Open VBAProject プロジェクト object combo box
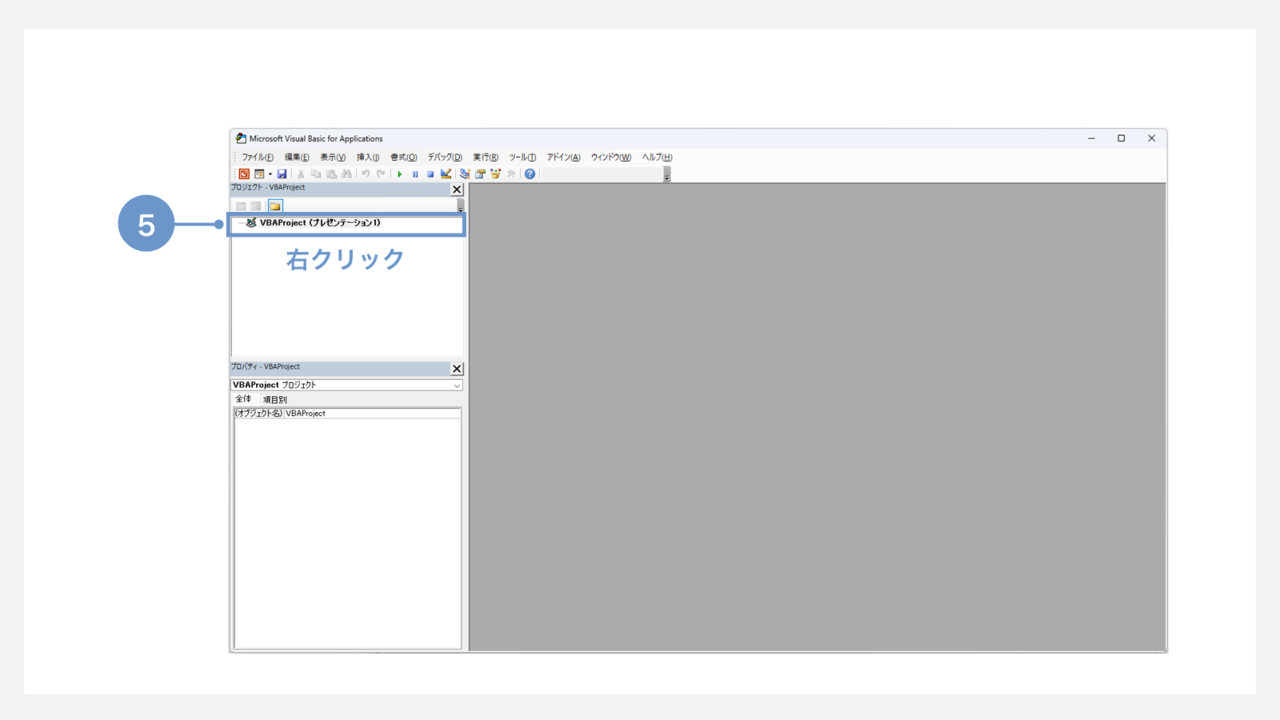 [347, 385]
